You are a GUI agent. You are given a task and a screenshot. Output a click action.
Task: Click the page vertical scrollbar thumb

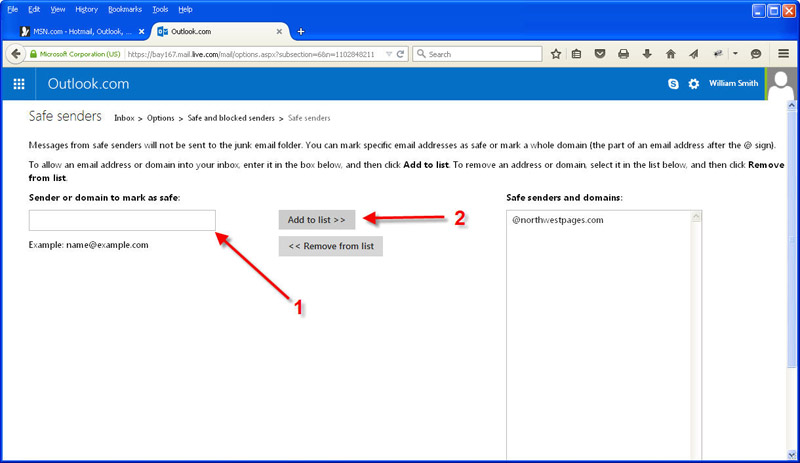(791, 238)
